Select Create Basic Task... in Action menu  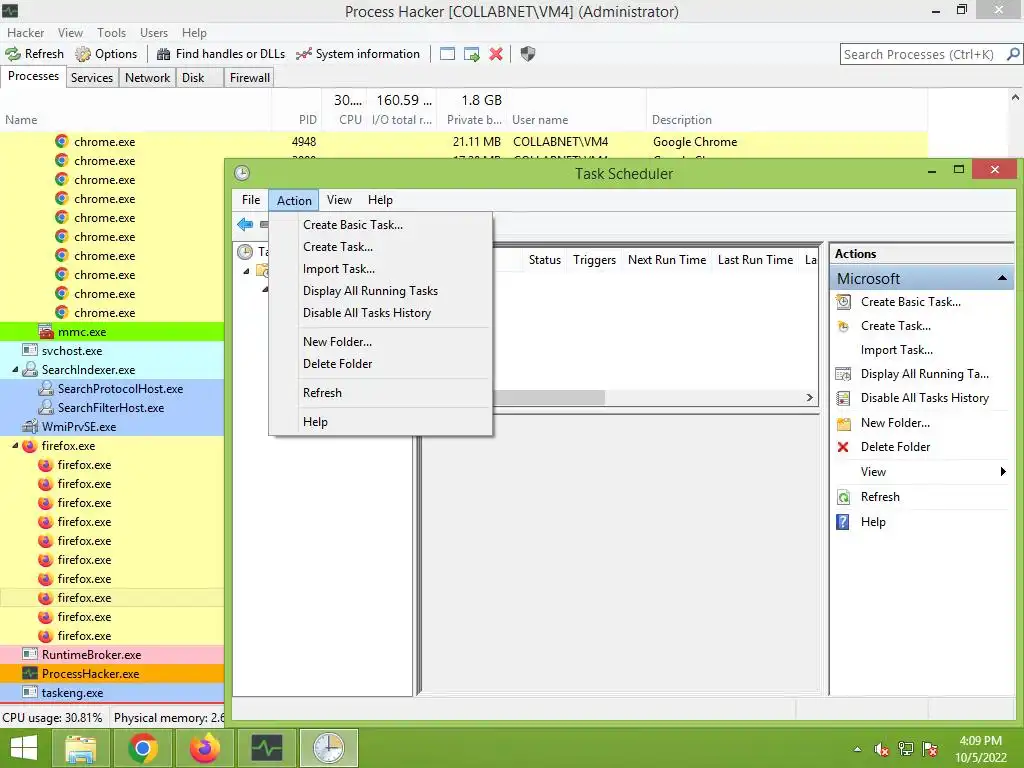pos(380,225)
